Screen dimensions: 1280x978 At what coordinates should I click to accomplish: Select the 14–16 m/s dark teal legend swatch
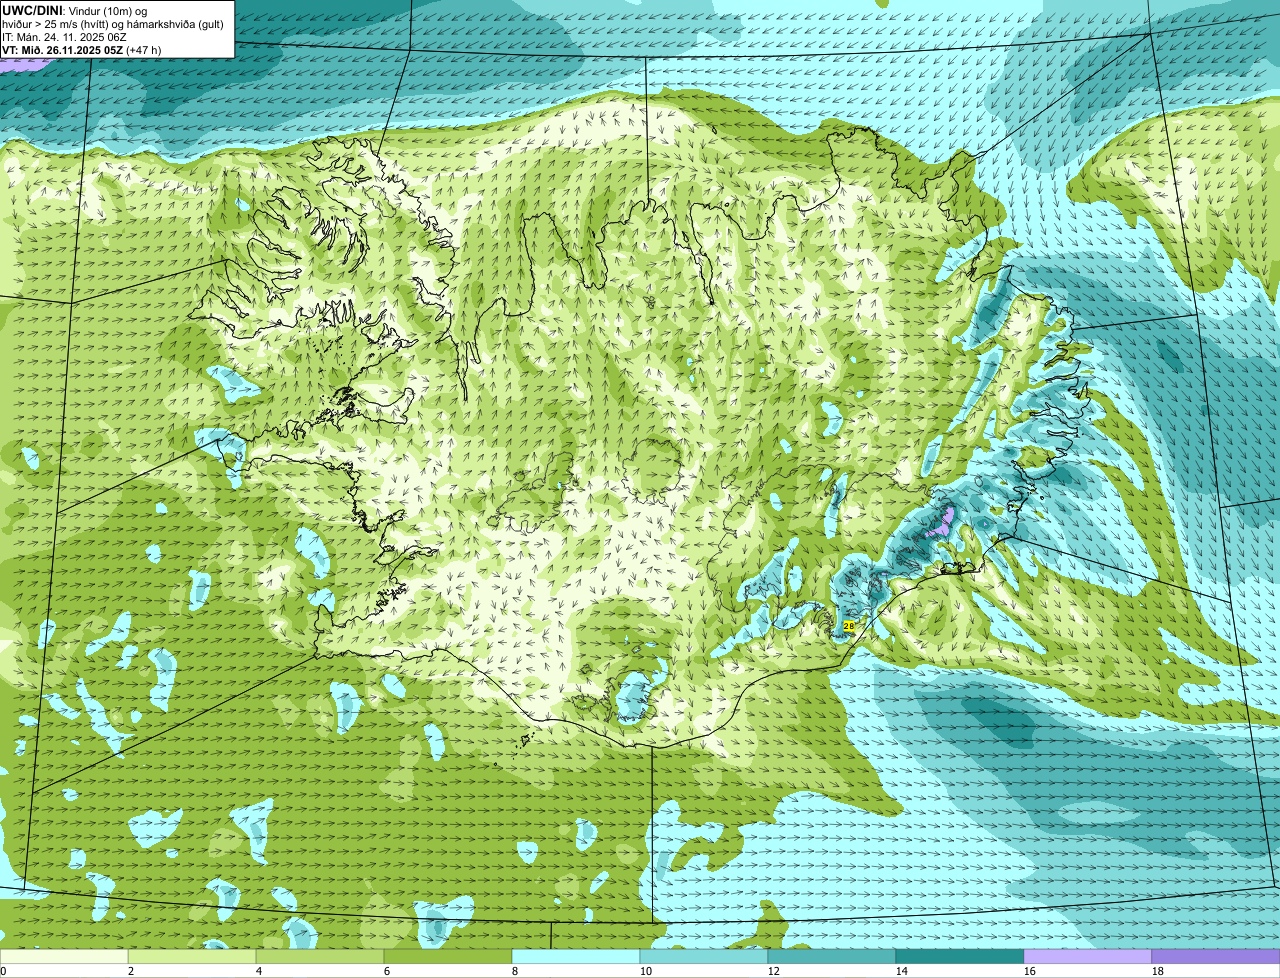(x=960, y=957)
